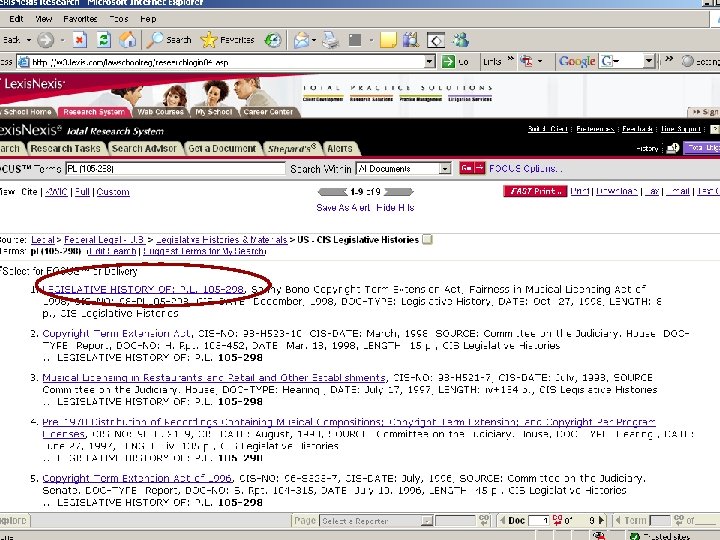Open the Research books icon in toolbar
This screenshot has height=540, width=720.
tap(411, 40)
